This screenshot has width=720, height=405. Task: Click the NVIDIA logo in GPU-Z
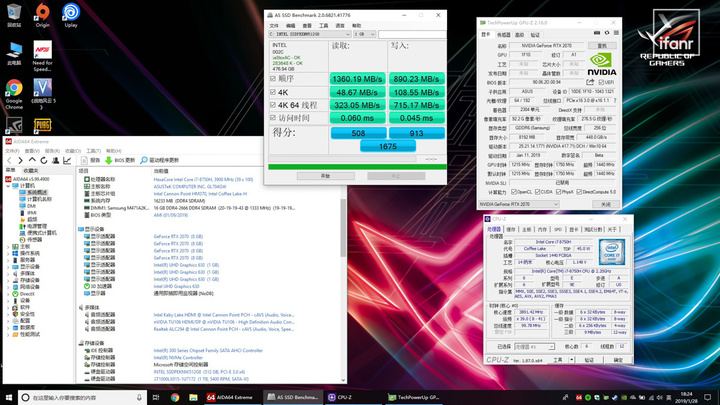602,64
